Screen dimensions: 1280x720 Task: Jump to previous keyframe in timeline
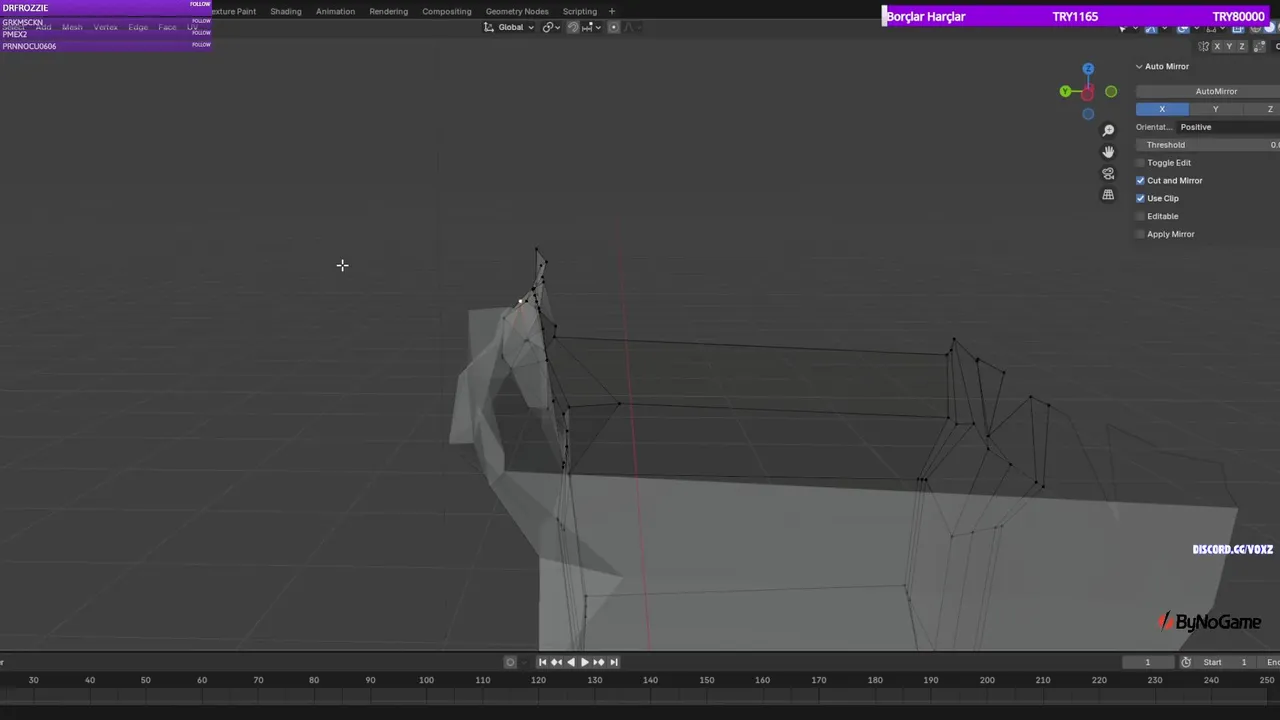[557, 662]
